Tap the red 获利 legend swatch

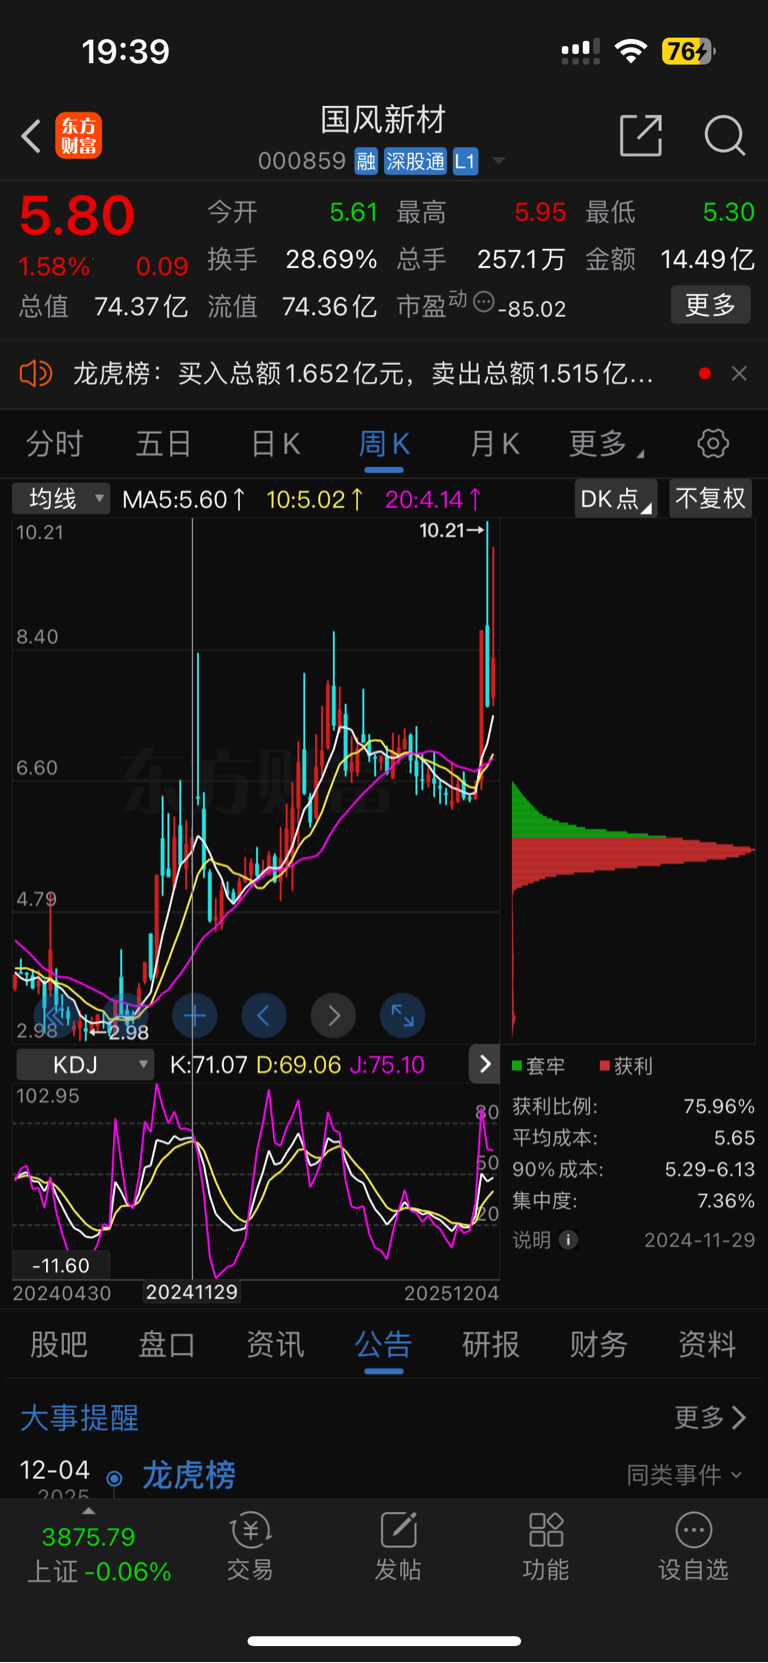[x=604, y=1066]
